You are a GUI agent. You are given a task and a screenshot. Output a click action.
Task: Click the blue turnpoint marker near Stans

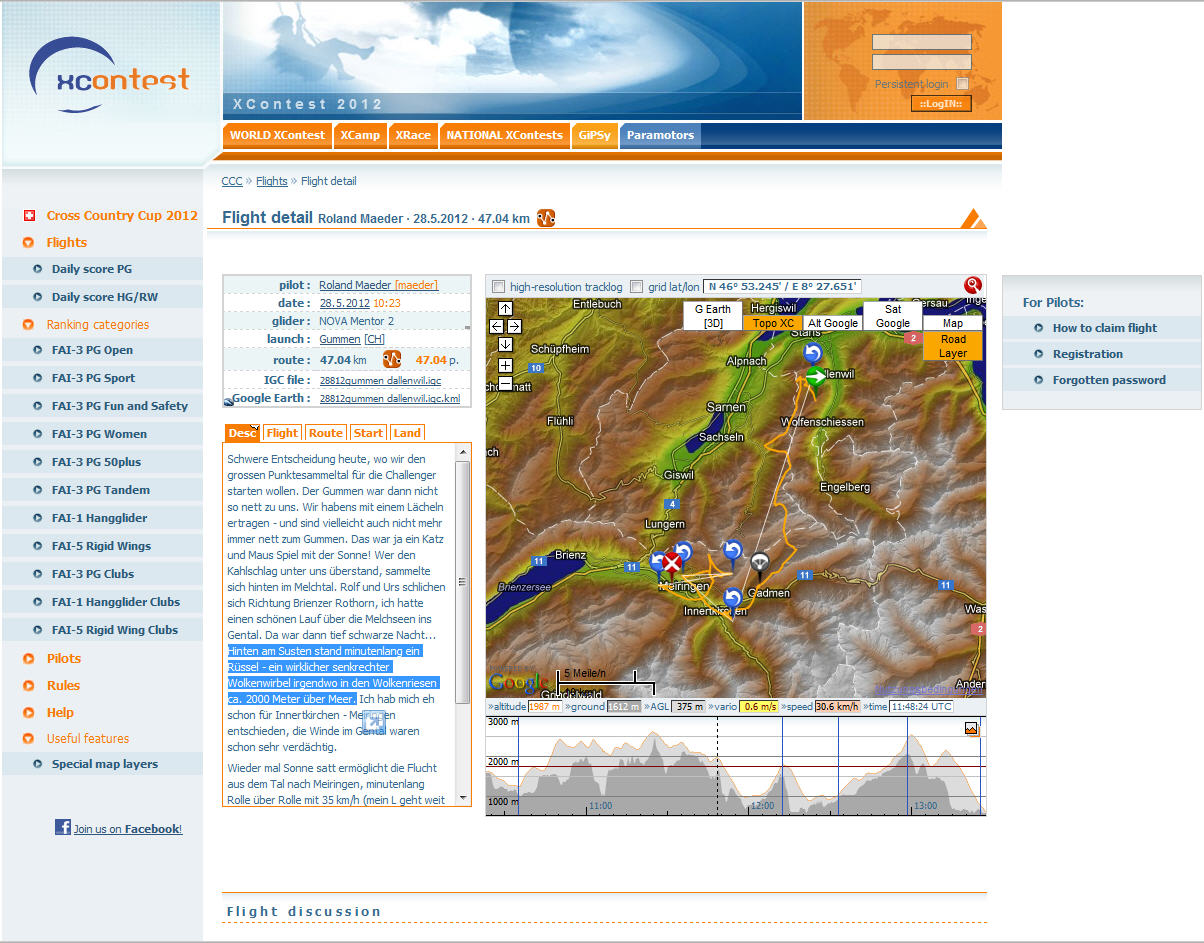(x=812, y=353)
